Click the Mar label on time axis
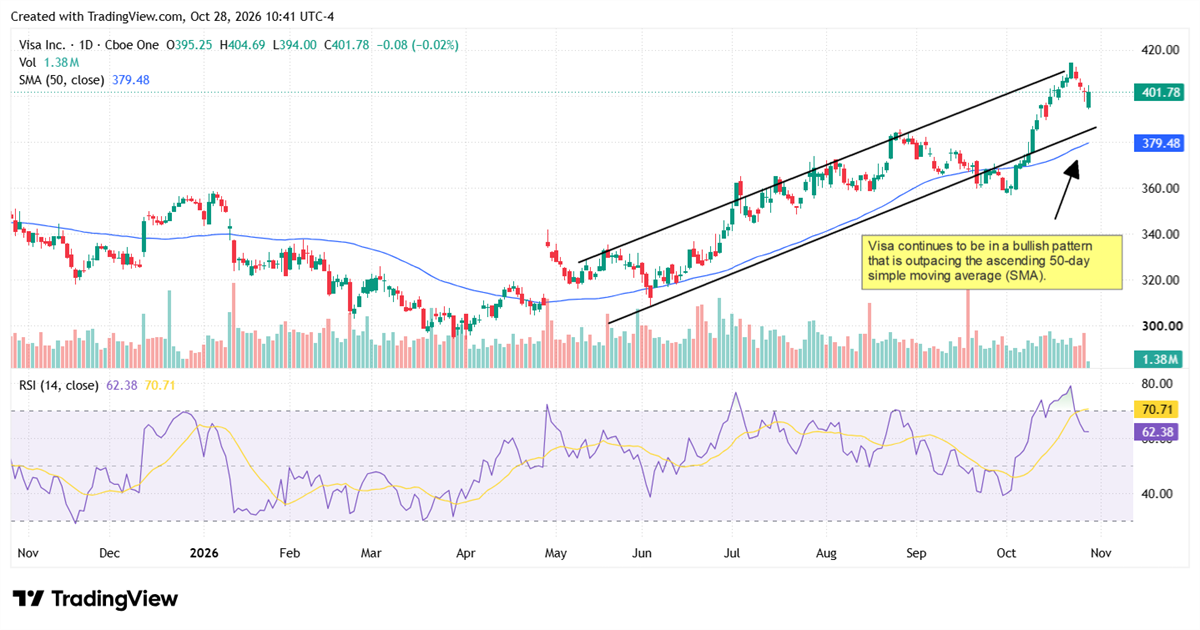The height and width of the screenshot is (630, 1200). click(x=370, y=552)
